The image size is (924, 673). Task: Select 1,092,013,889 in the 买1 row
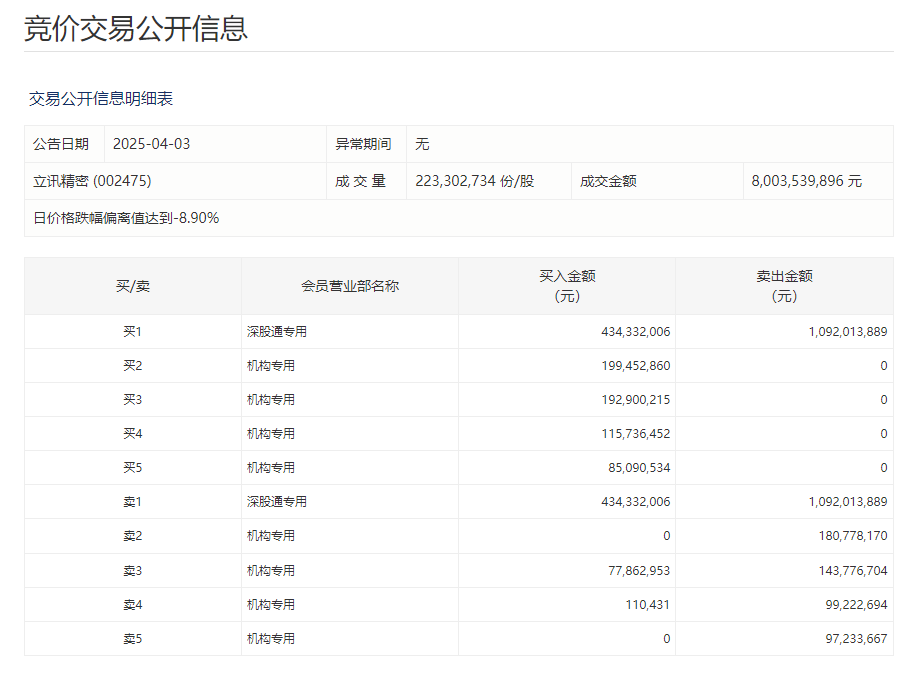(847, 332)
